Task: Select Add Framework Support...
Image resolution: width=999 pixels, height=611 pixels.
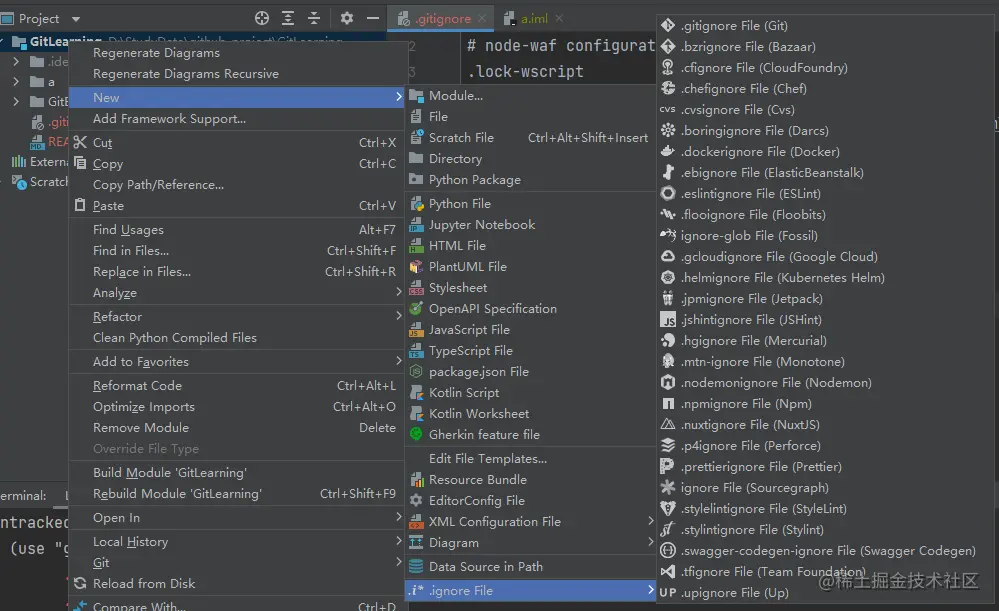Action: [x=236, y=119]
